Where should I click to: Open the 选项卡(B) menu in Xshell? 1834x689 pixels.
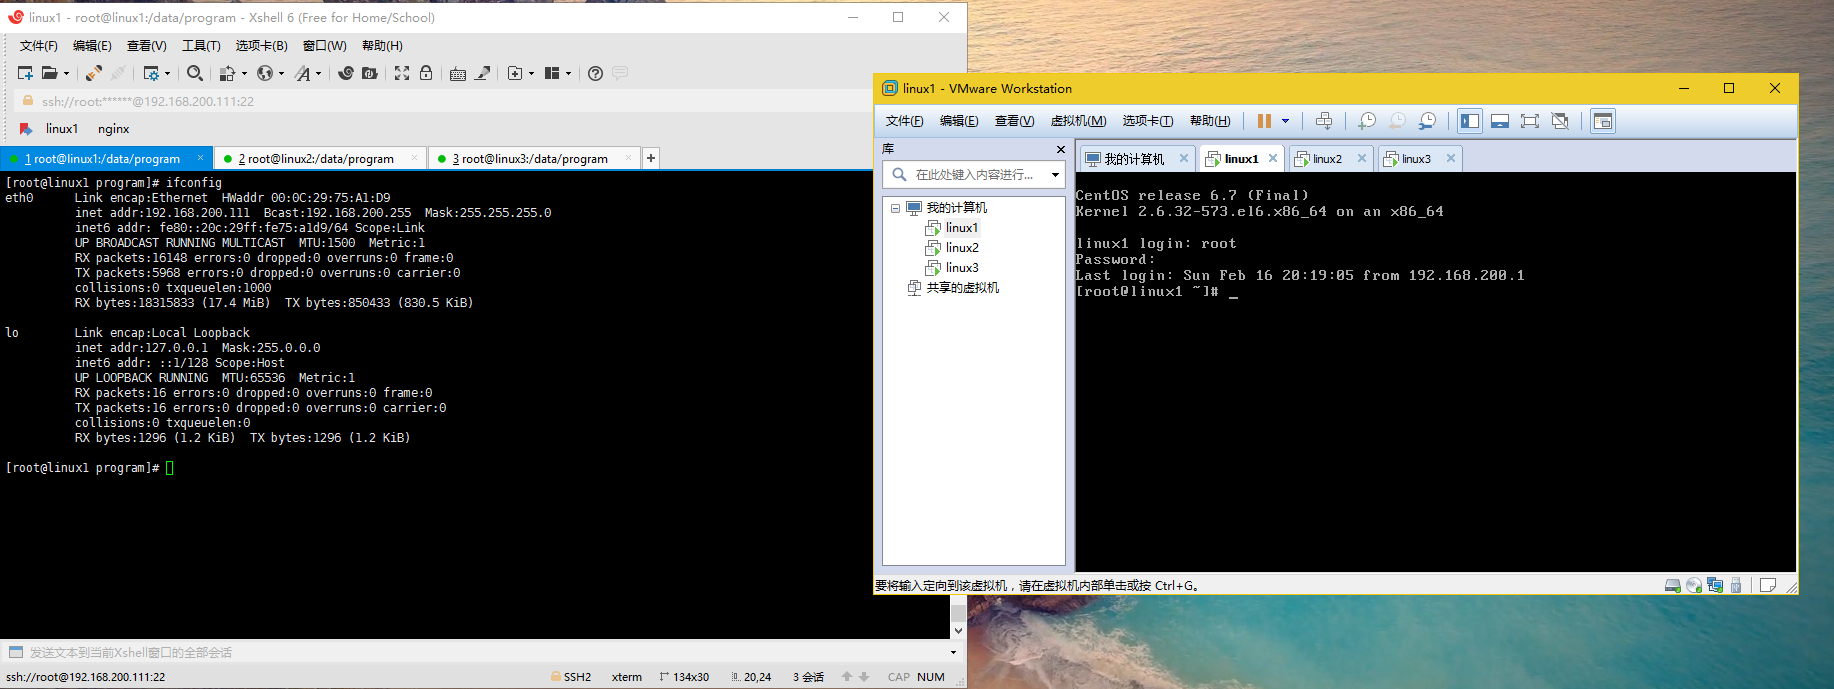pyautogui.click(x=262, y=46)
